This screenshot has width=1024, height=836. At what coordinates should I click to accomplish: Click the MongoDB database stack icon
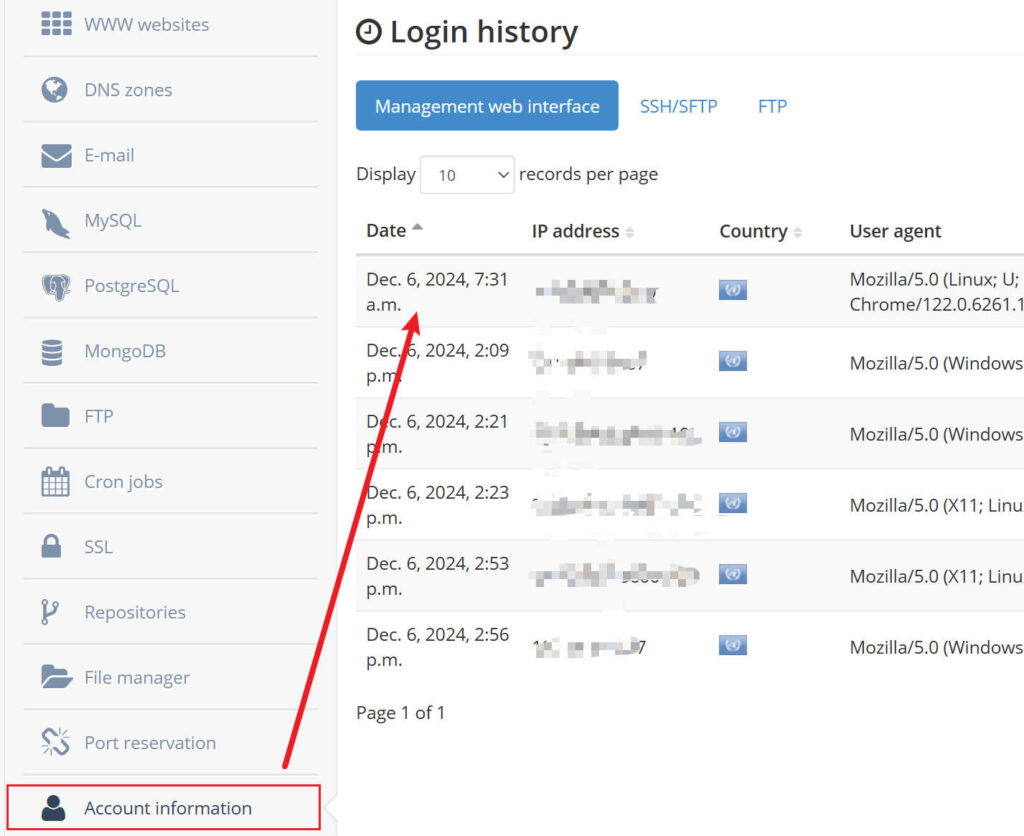[52, 352]
